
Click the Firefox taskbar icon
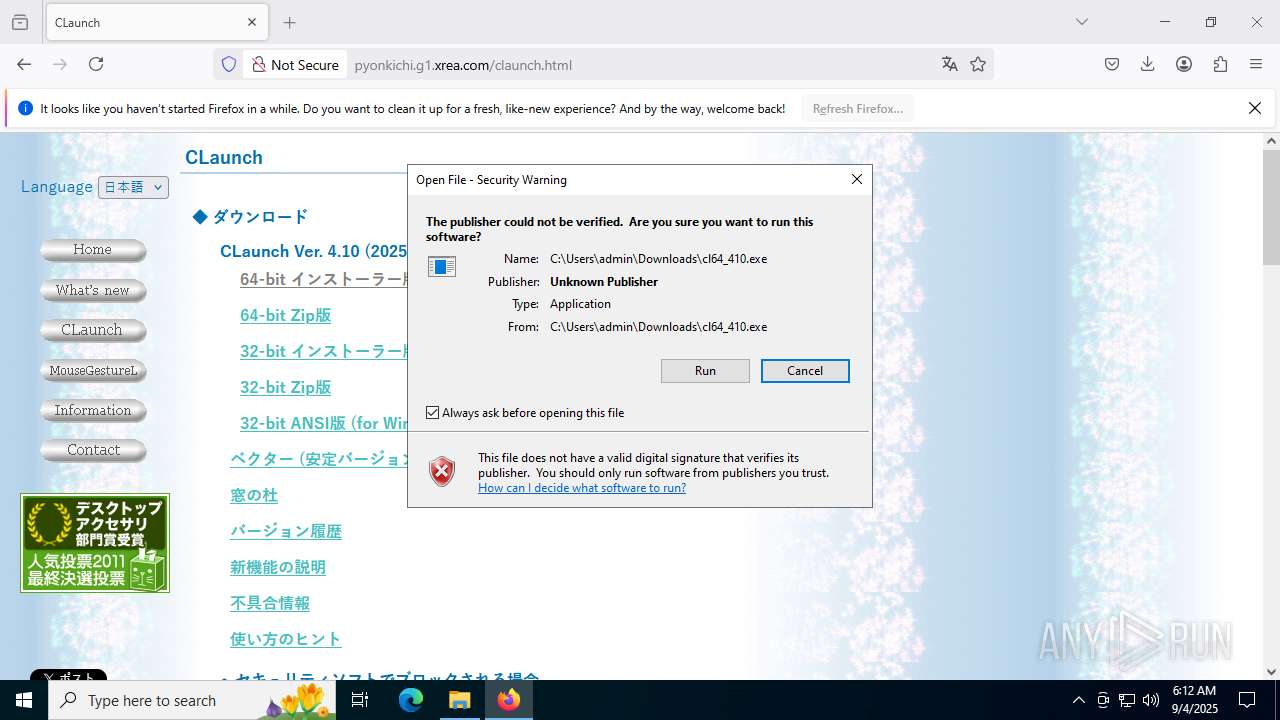pos(508,700)
